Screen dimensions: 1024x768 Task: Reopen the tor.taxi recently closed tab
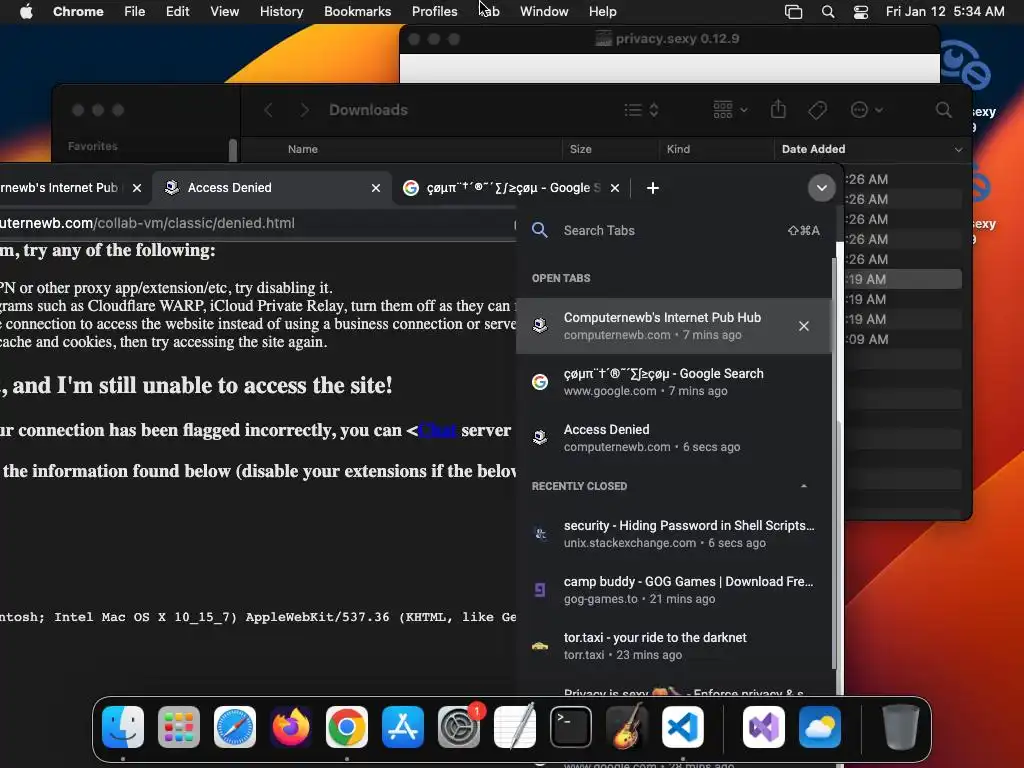tap(673, 646)
